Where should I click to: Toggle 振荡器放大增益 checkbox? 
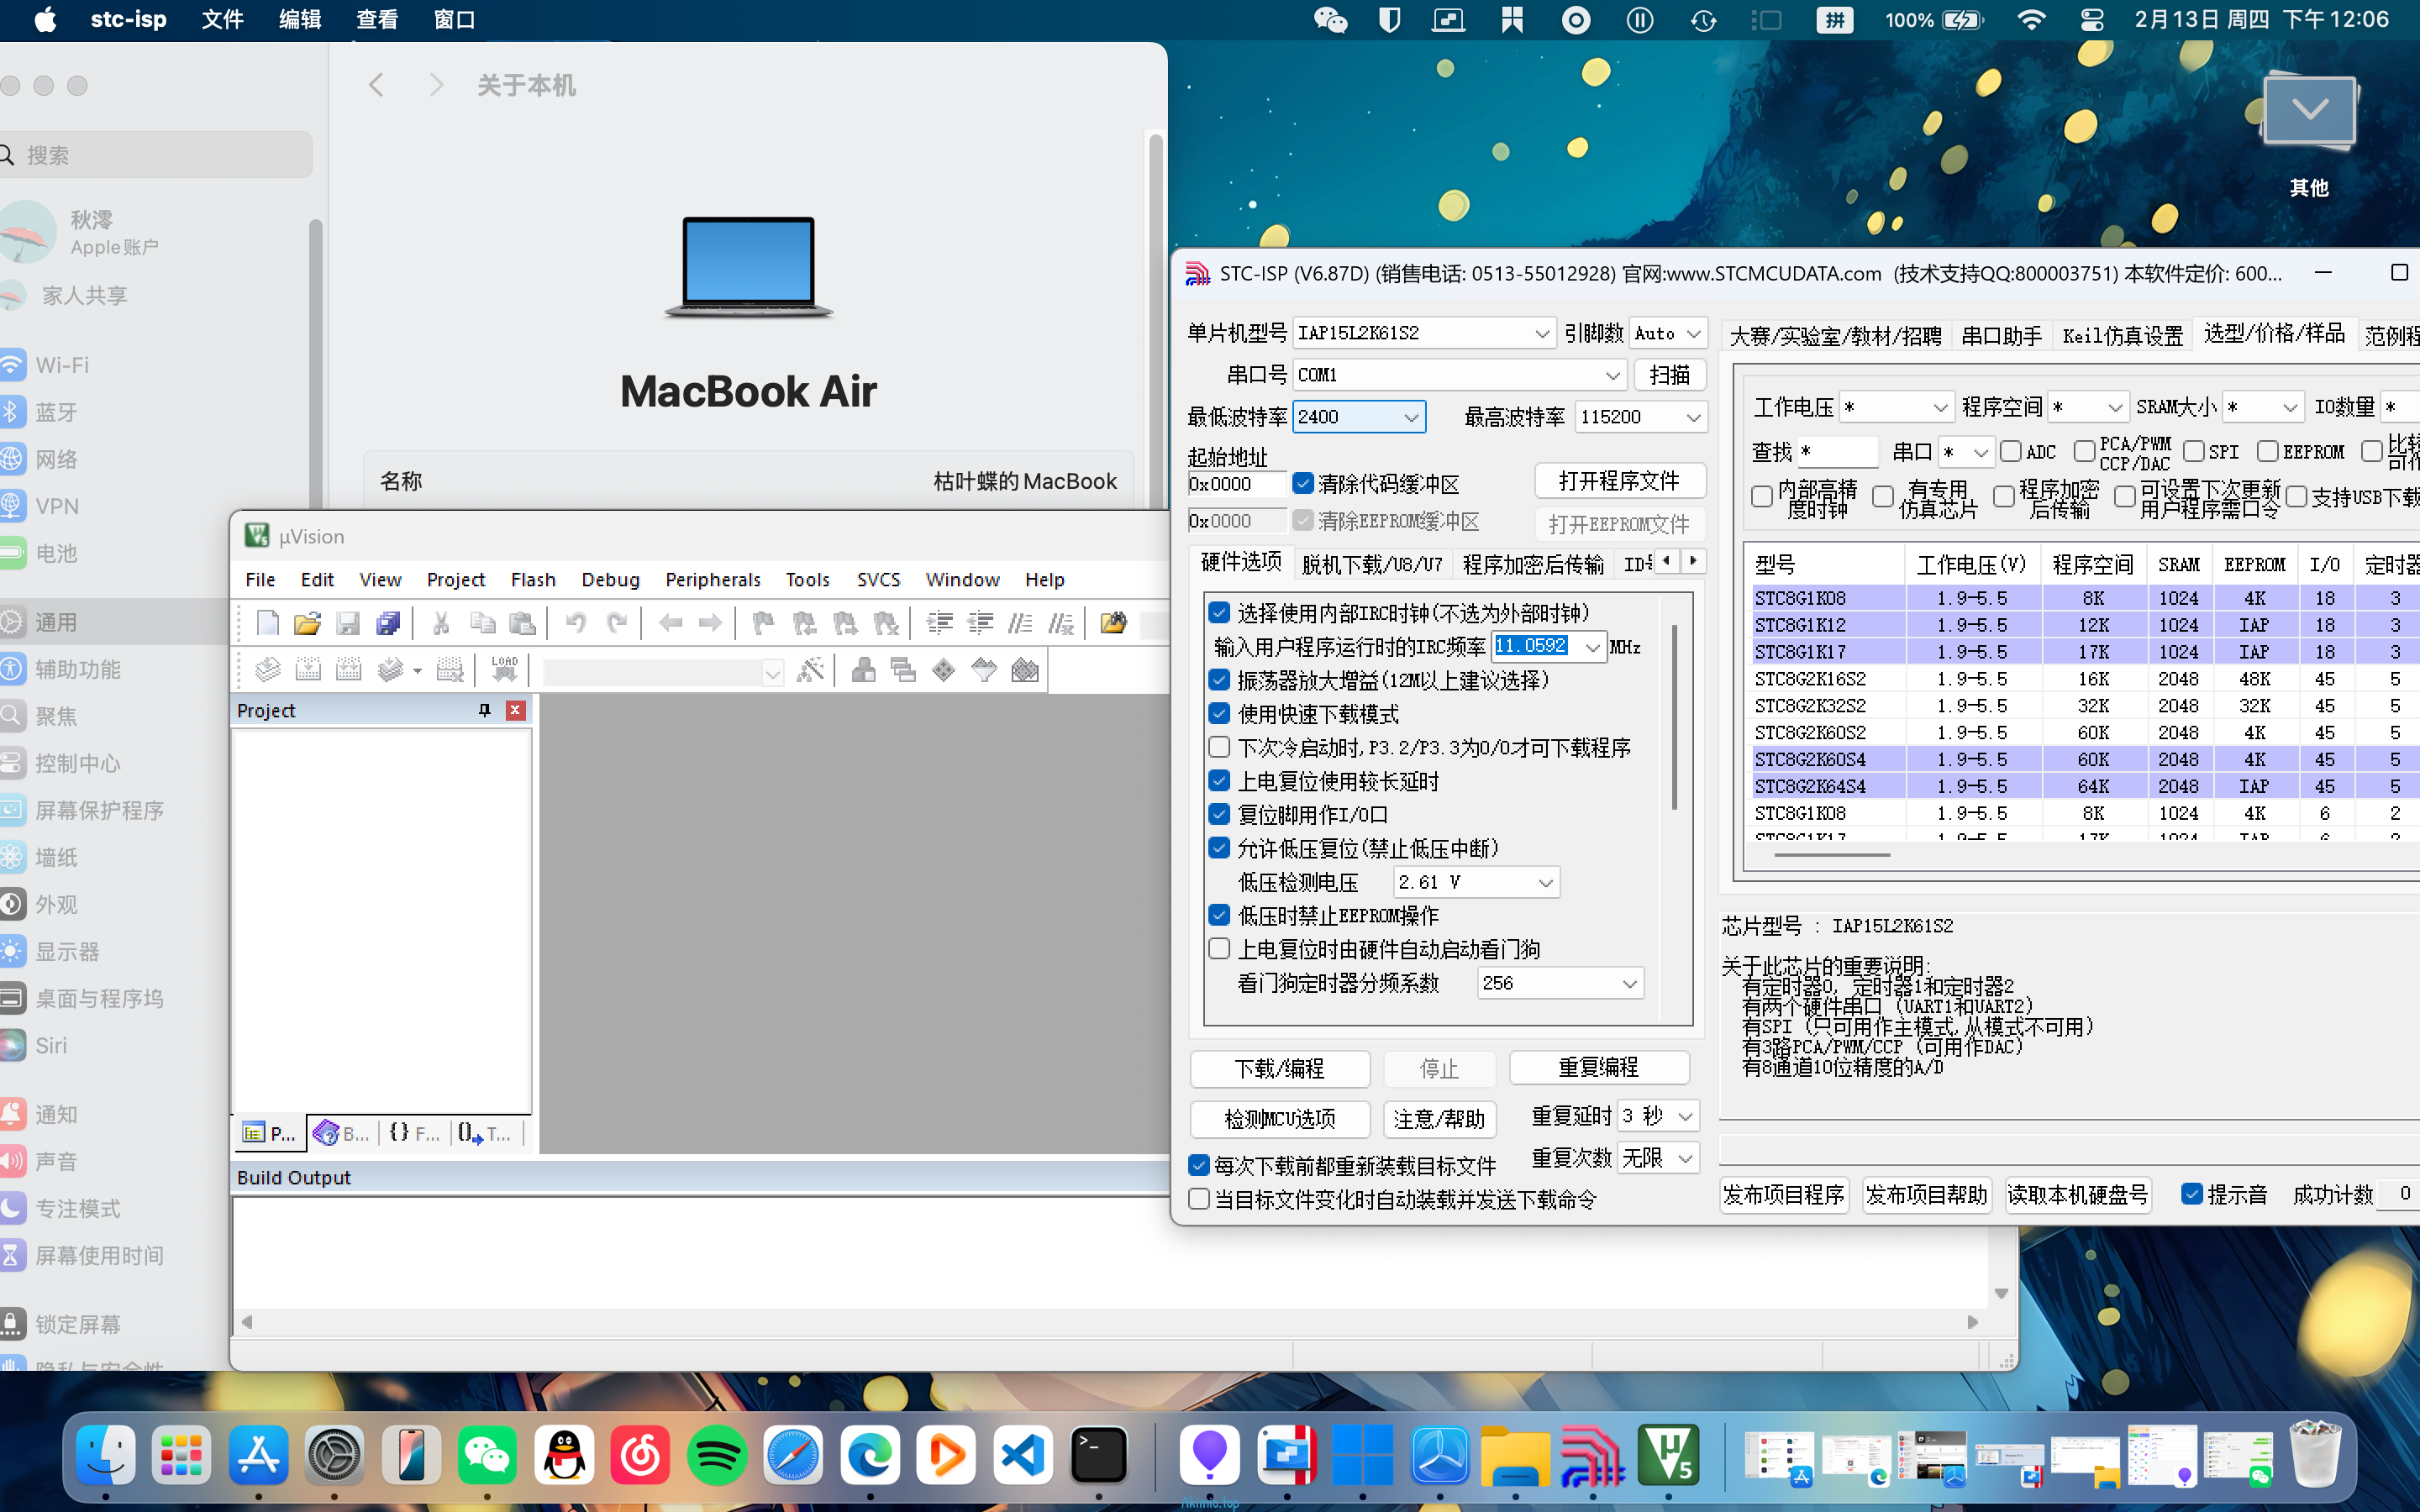point(1219,680)
